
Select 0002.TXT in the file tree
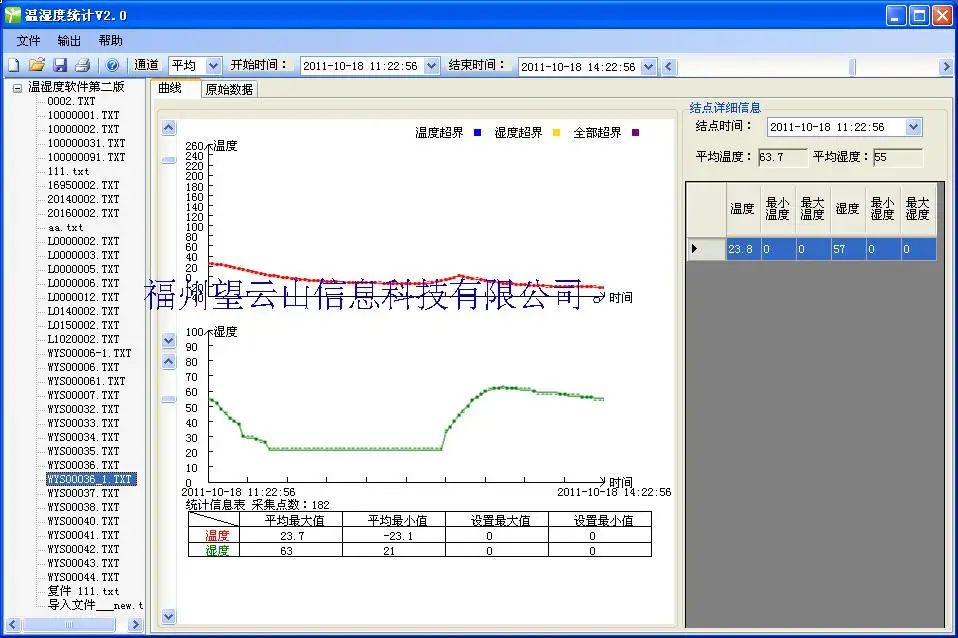click(71, 101)
